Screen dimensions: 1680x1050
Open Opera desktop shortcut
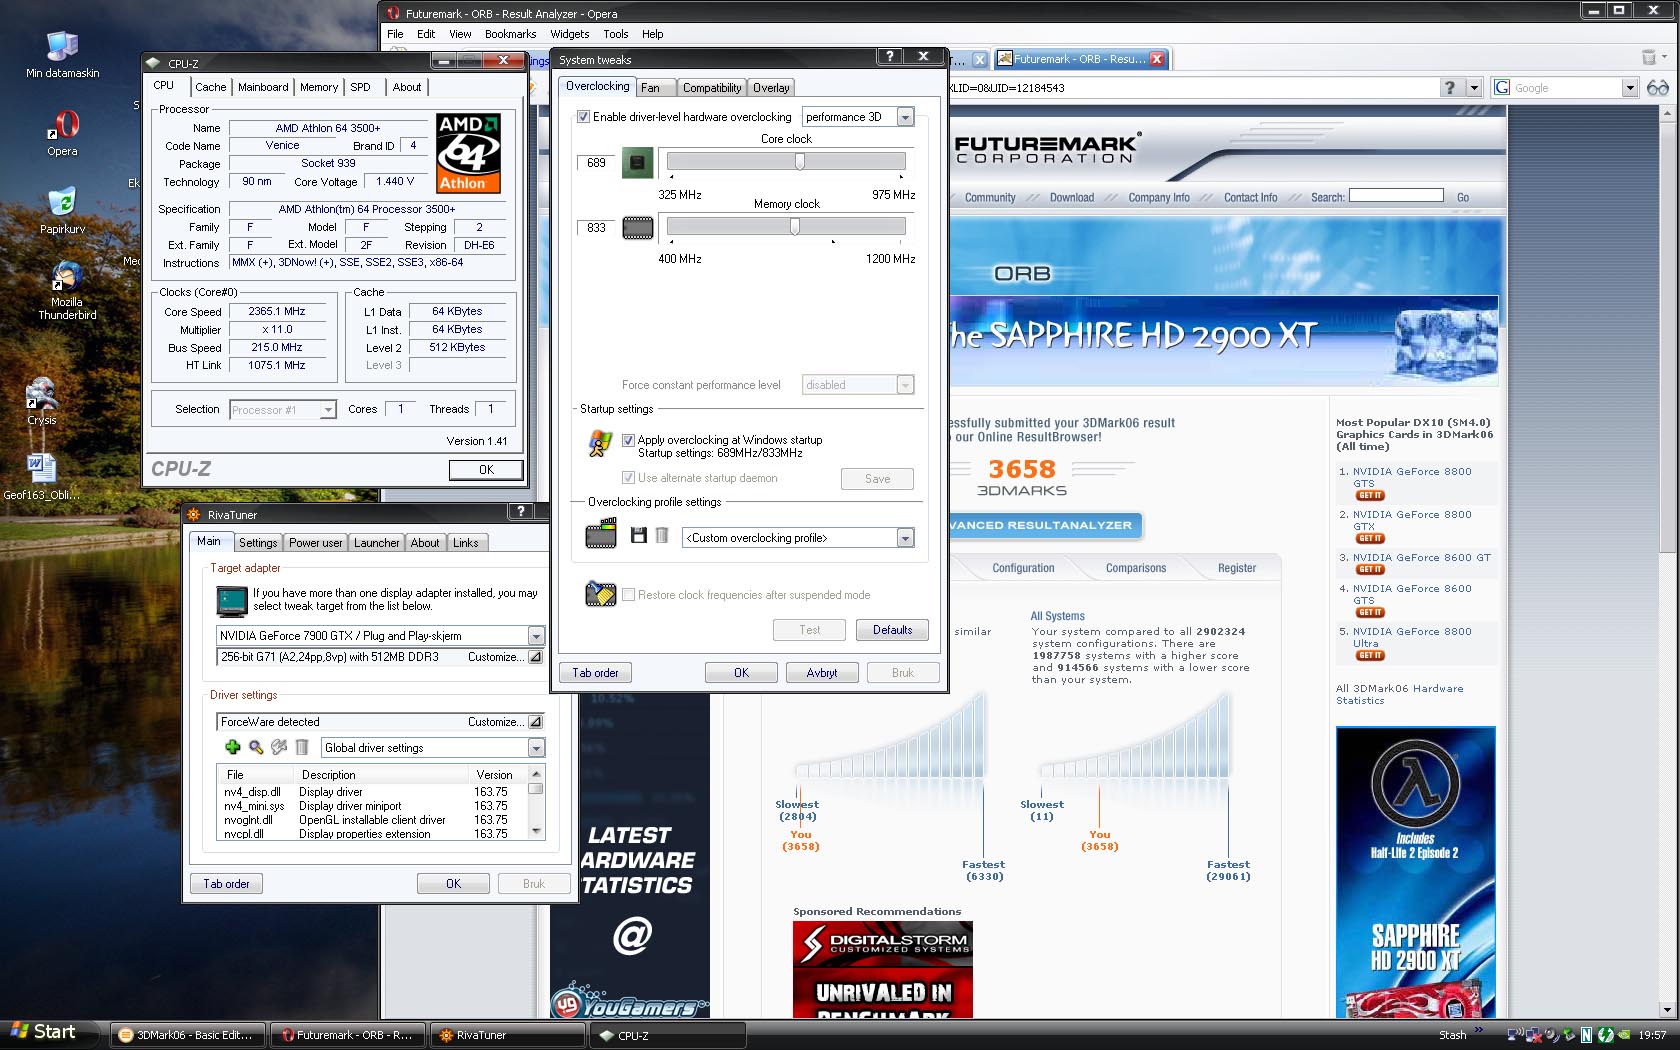(62, 133)
